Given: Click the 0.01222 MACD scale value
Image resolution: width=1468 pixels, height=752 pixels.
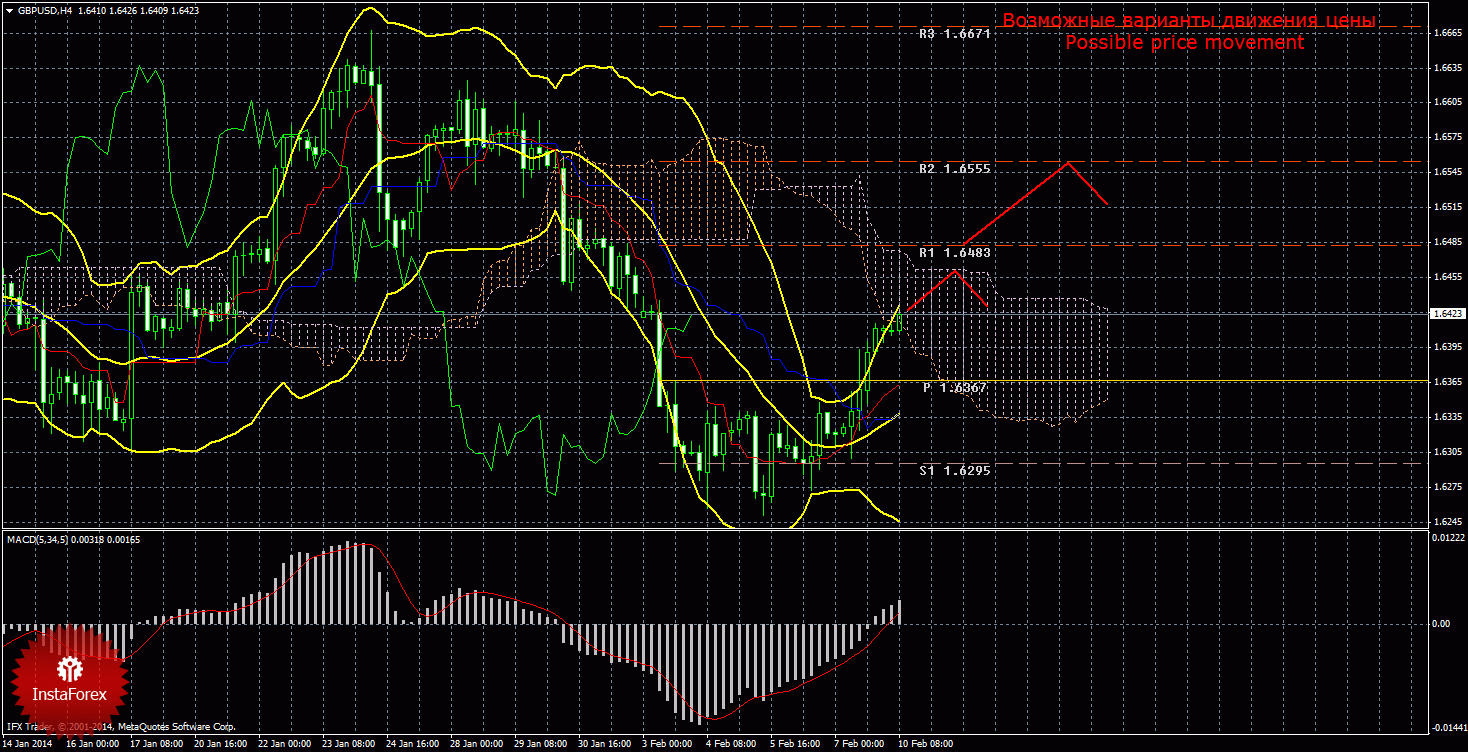Looking at the screenshot, I should [1448, 538].
